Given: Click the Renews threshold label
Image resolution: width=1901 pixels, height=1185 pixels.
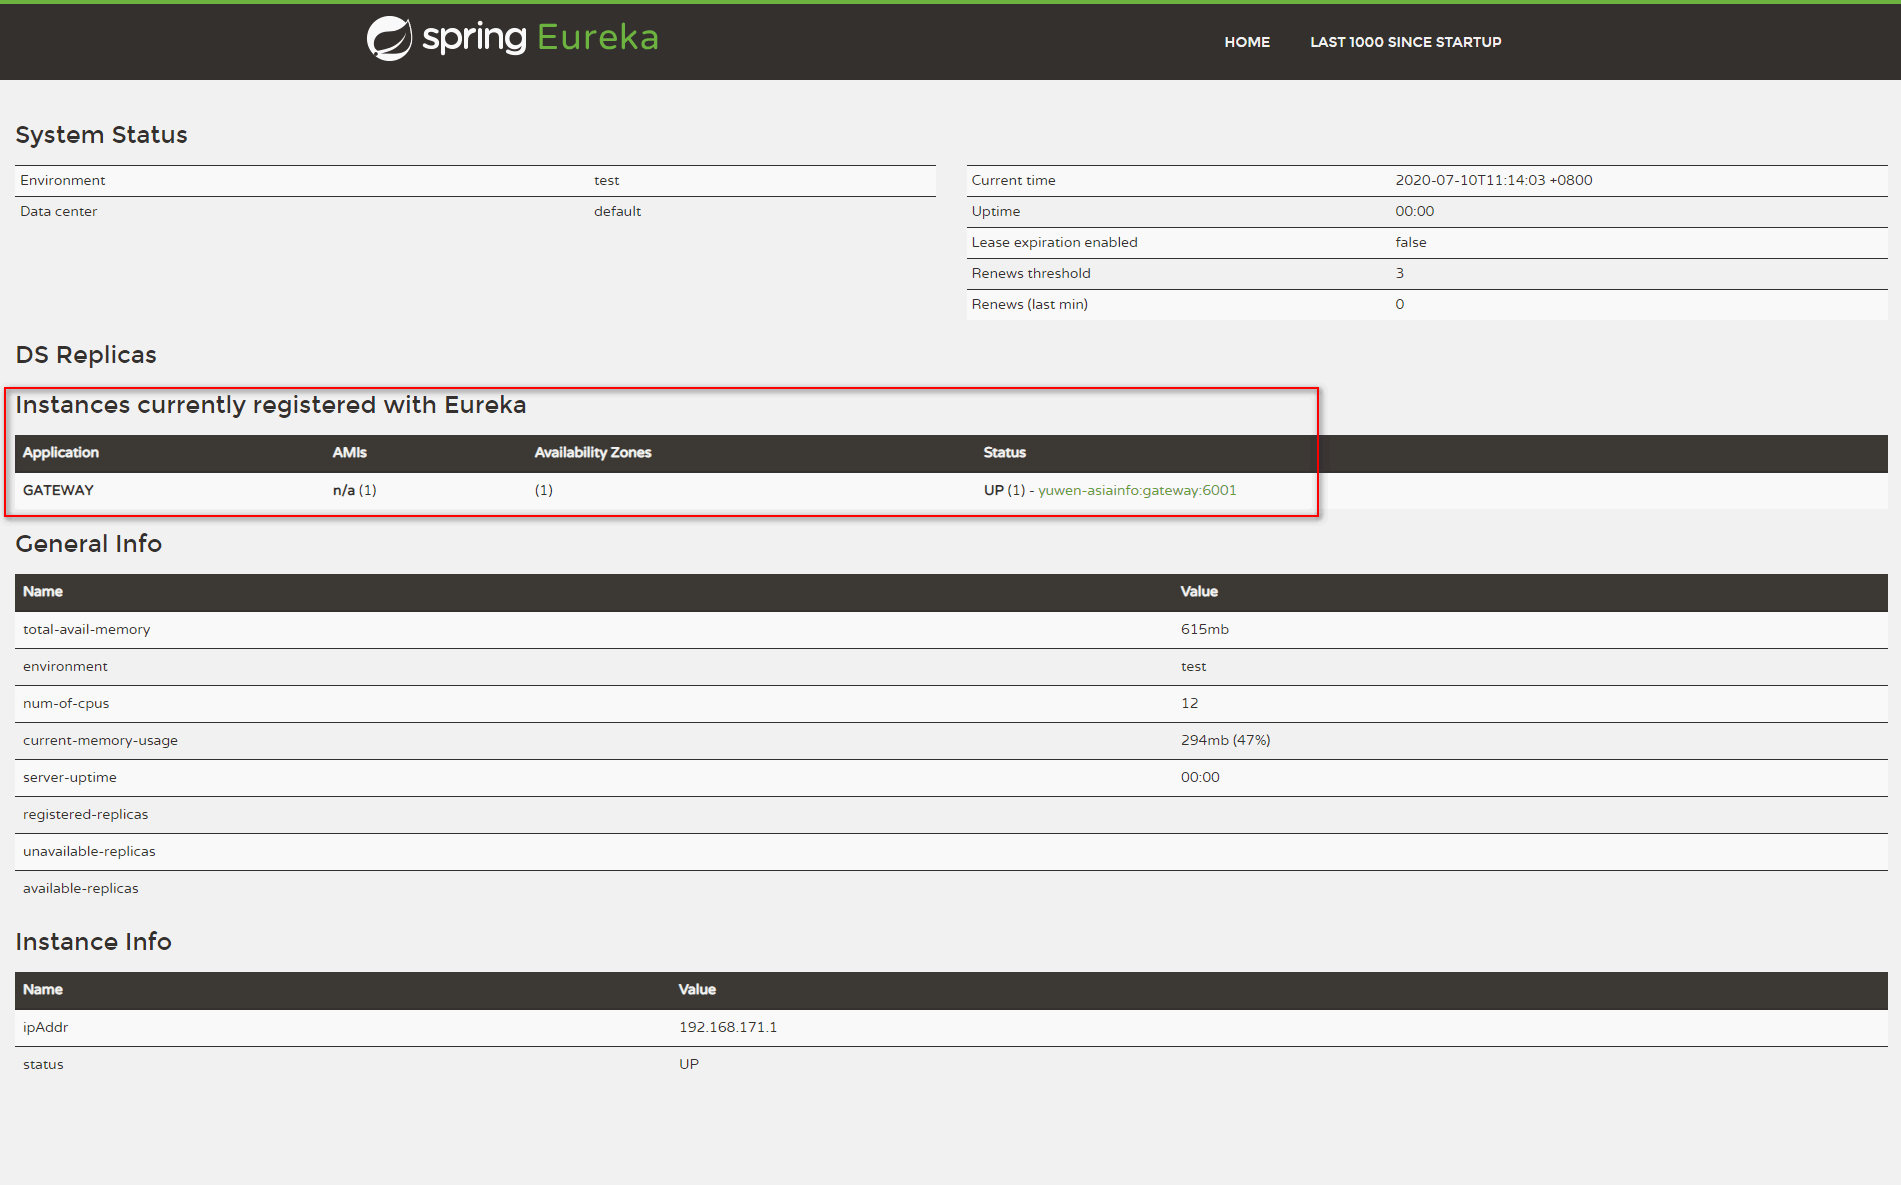Looking at the screenshot, I should (1031, 273).
